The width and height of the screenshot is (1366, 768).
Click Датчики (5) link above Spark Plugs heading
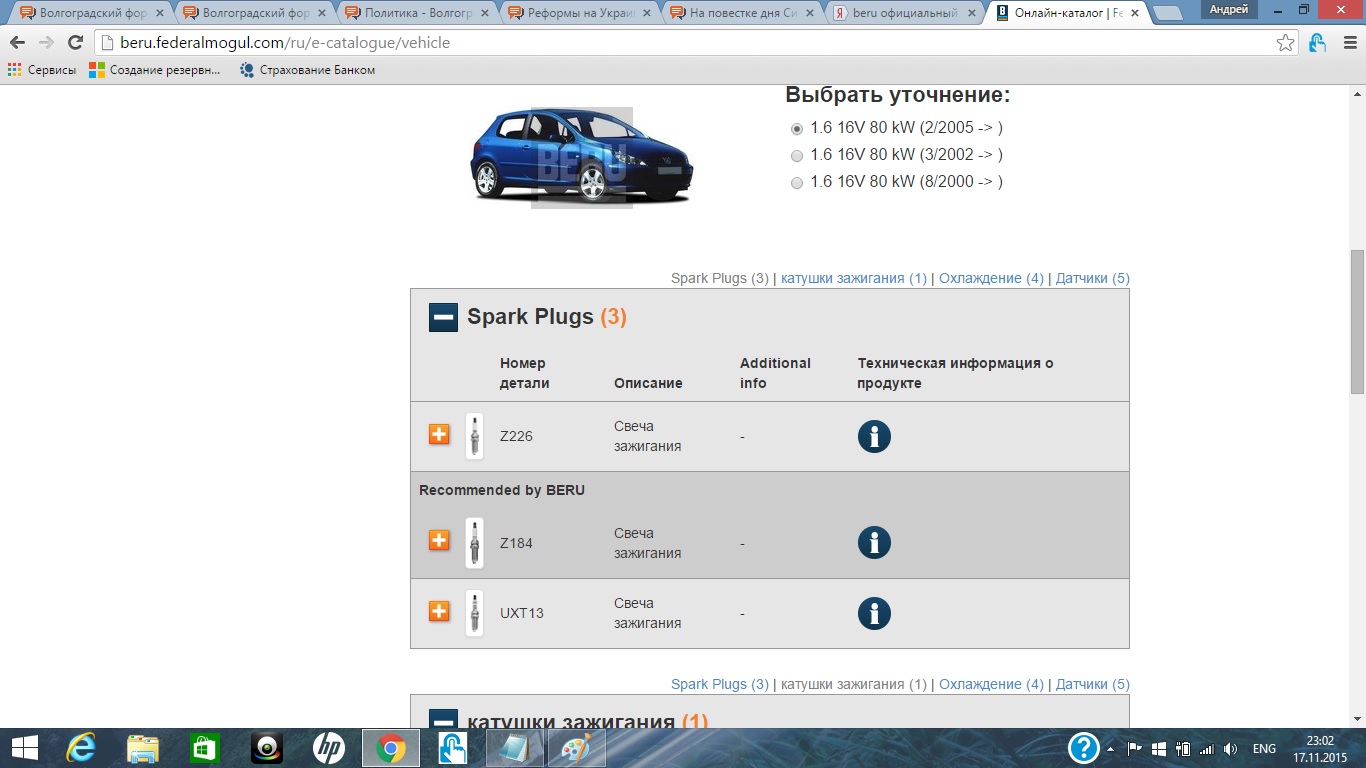tap(1093, 278)
